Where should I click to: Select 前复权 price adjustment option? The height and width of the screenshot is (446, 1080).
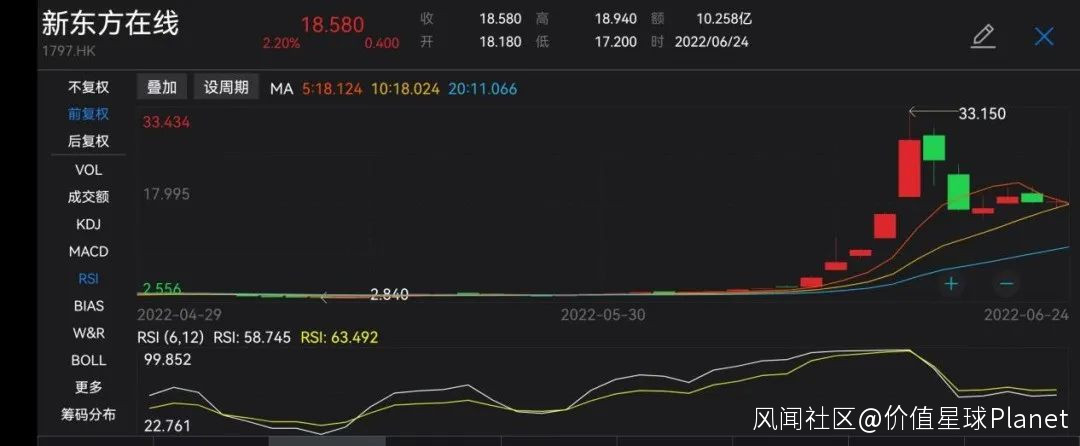(88, 114)
